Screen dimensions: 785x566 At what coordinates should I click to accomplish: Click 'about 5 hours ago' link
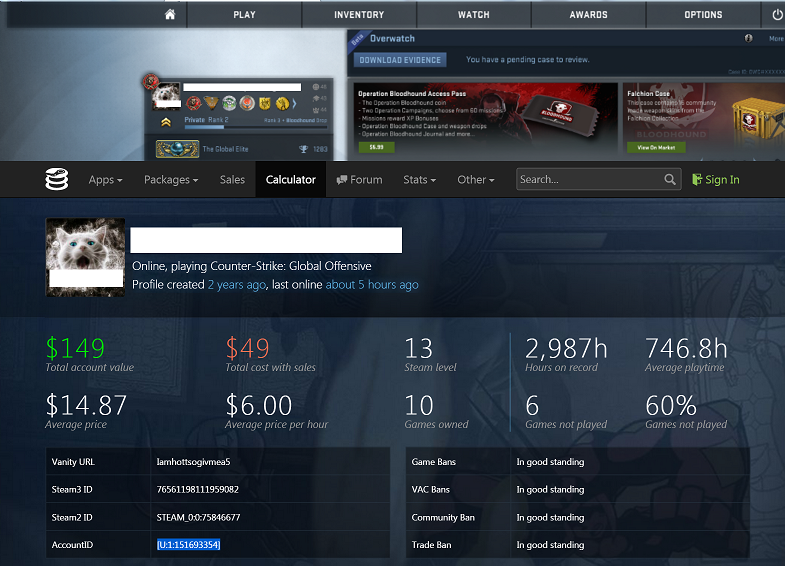(372, 284)
